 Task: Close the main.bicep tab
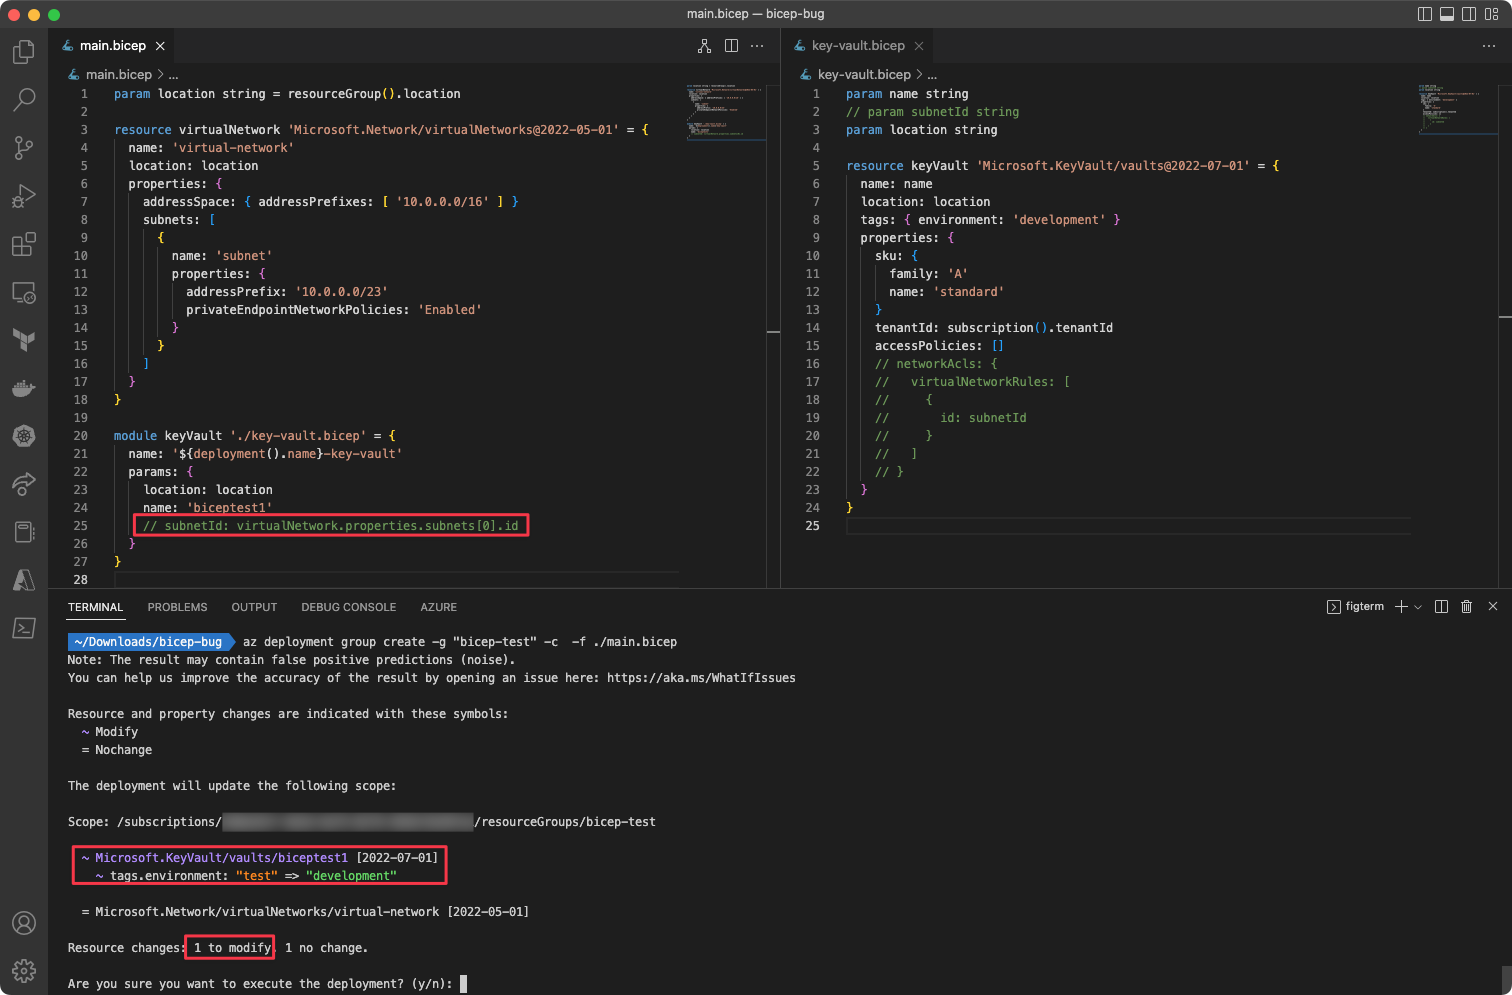[x=160, y=46]
